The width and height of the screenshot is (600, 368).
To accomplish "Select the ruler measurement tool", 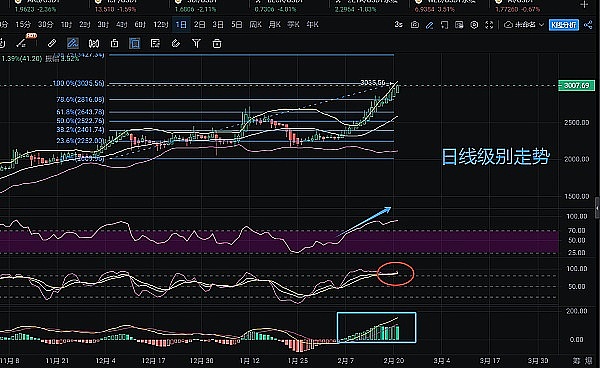I will pos(52,43).
